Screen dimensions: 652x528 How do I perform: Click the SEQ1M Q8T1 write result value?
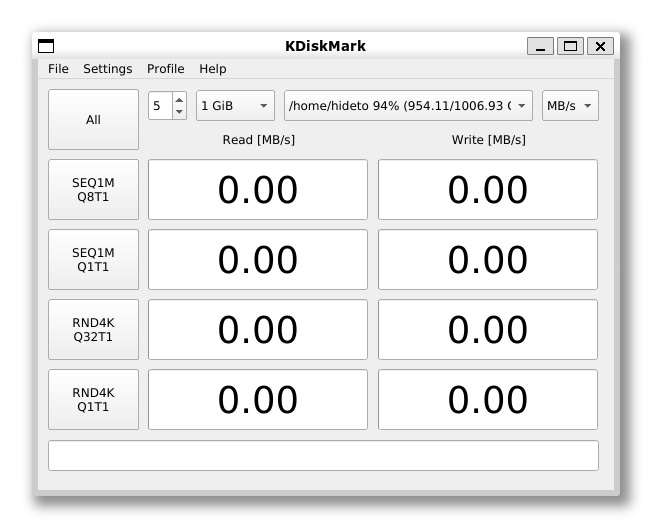click(x=488, y=190)
